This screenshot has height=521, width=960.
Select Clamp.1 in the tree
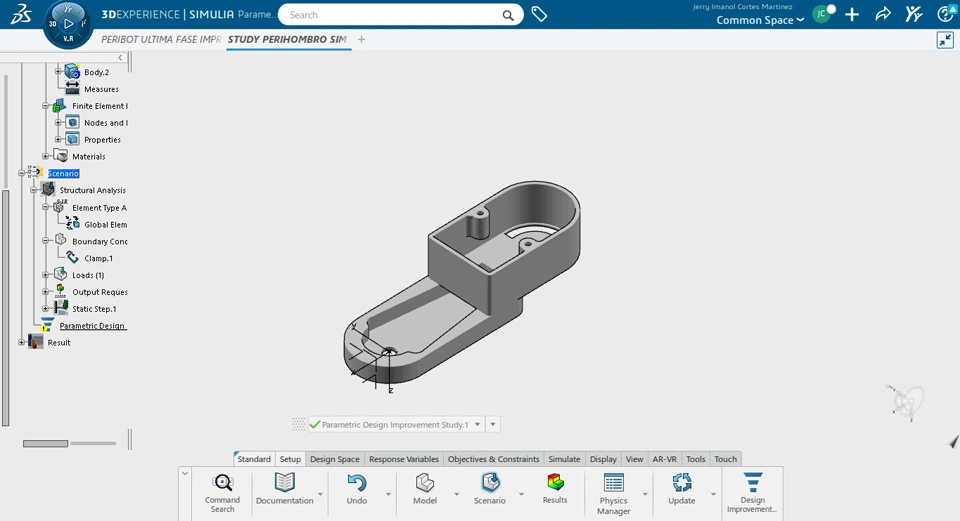(x=98, y=258)
